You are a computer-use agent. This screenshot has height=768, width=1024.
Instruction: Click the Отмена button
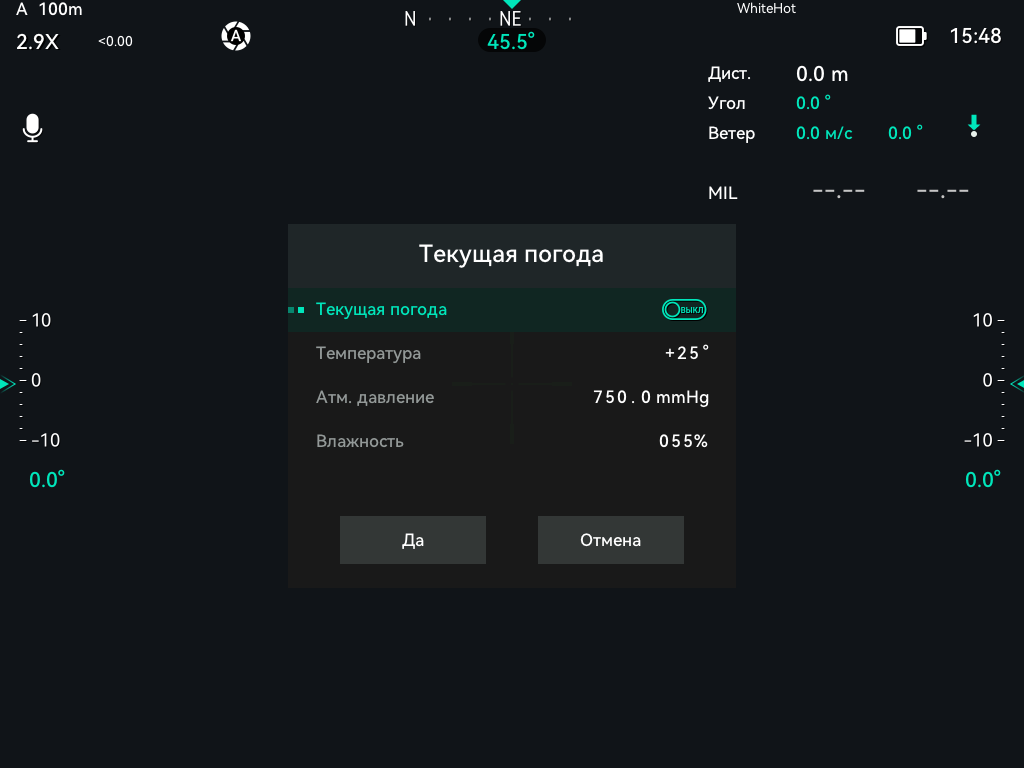pos(611,540)
